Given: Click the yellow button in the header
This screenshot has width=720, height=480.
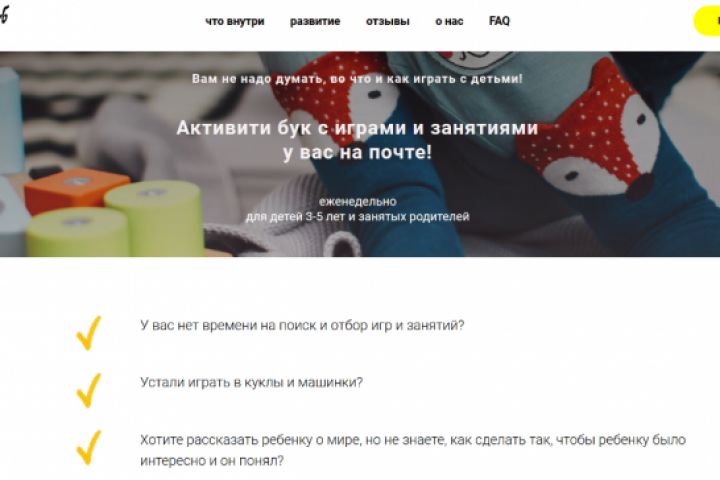Looking at the screenshot, I should click(707, 21).
